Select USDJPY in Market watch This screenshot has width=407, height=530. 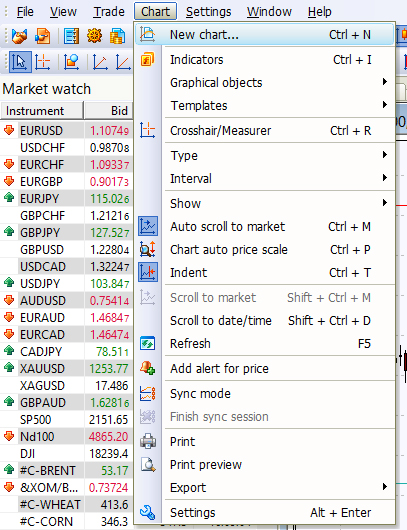pos(40,284)
